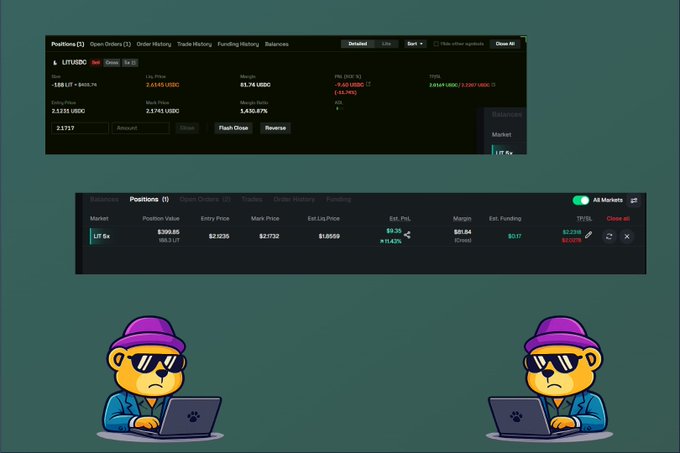Select the Lite view option

tap(386, 44)
